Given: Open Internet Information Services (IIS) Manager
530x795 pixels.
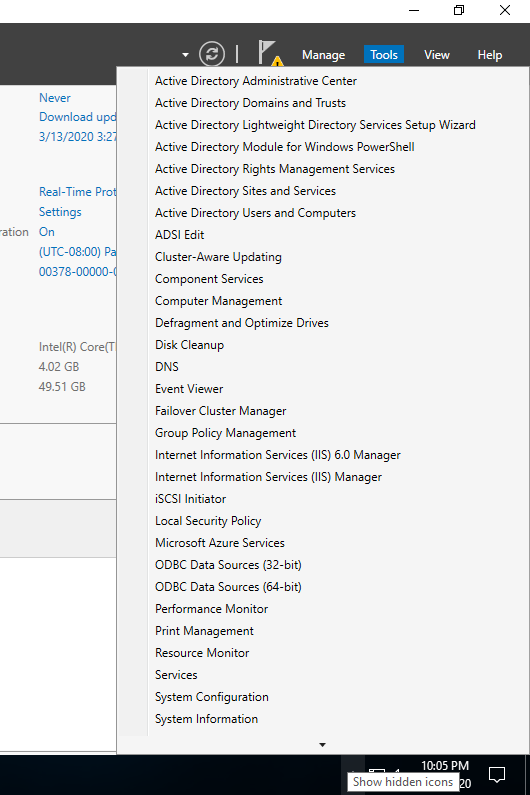Looking at the screenshot, I should coord(268,477).
